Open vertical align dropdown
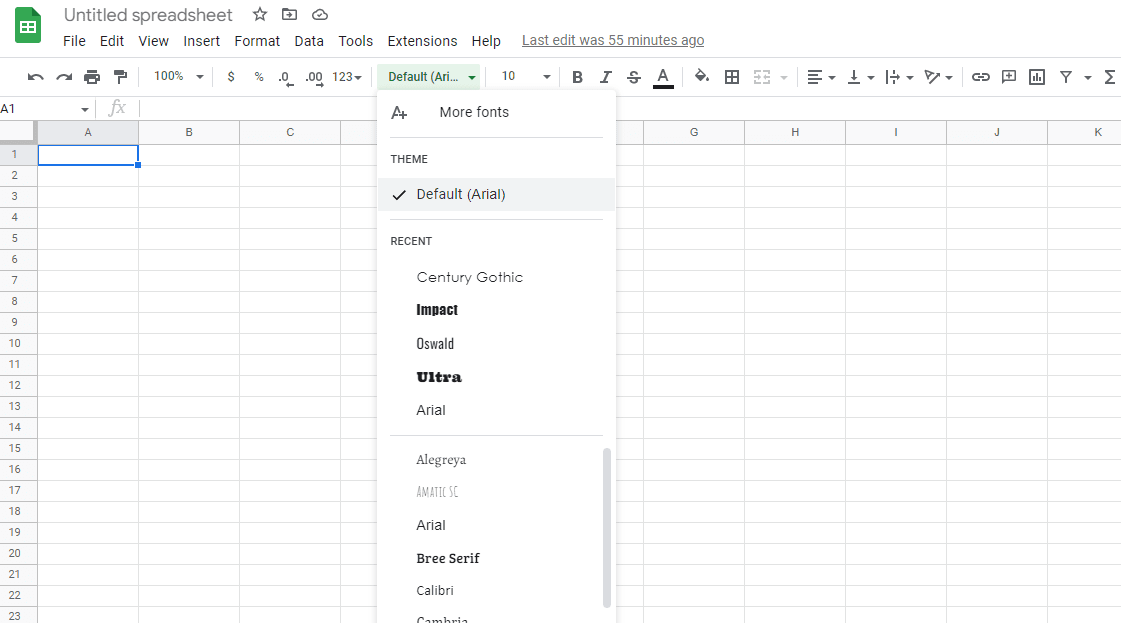 [861, 77]
